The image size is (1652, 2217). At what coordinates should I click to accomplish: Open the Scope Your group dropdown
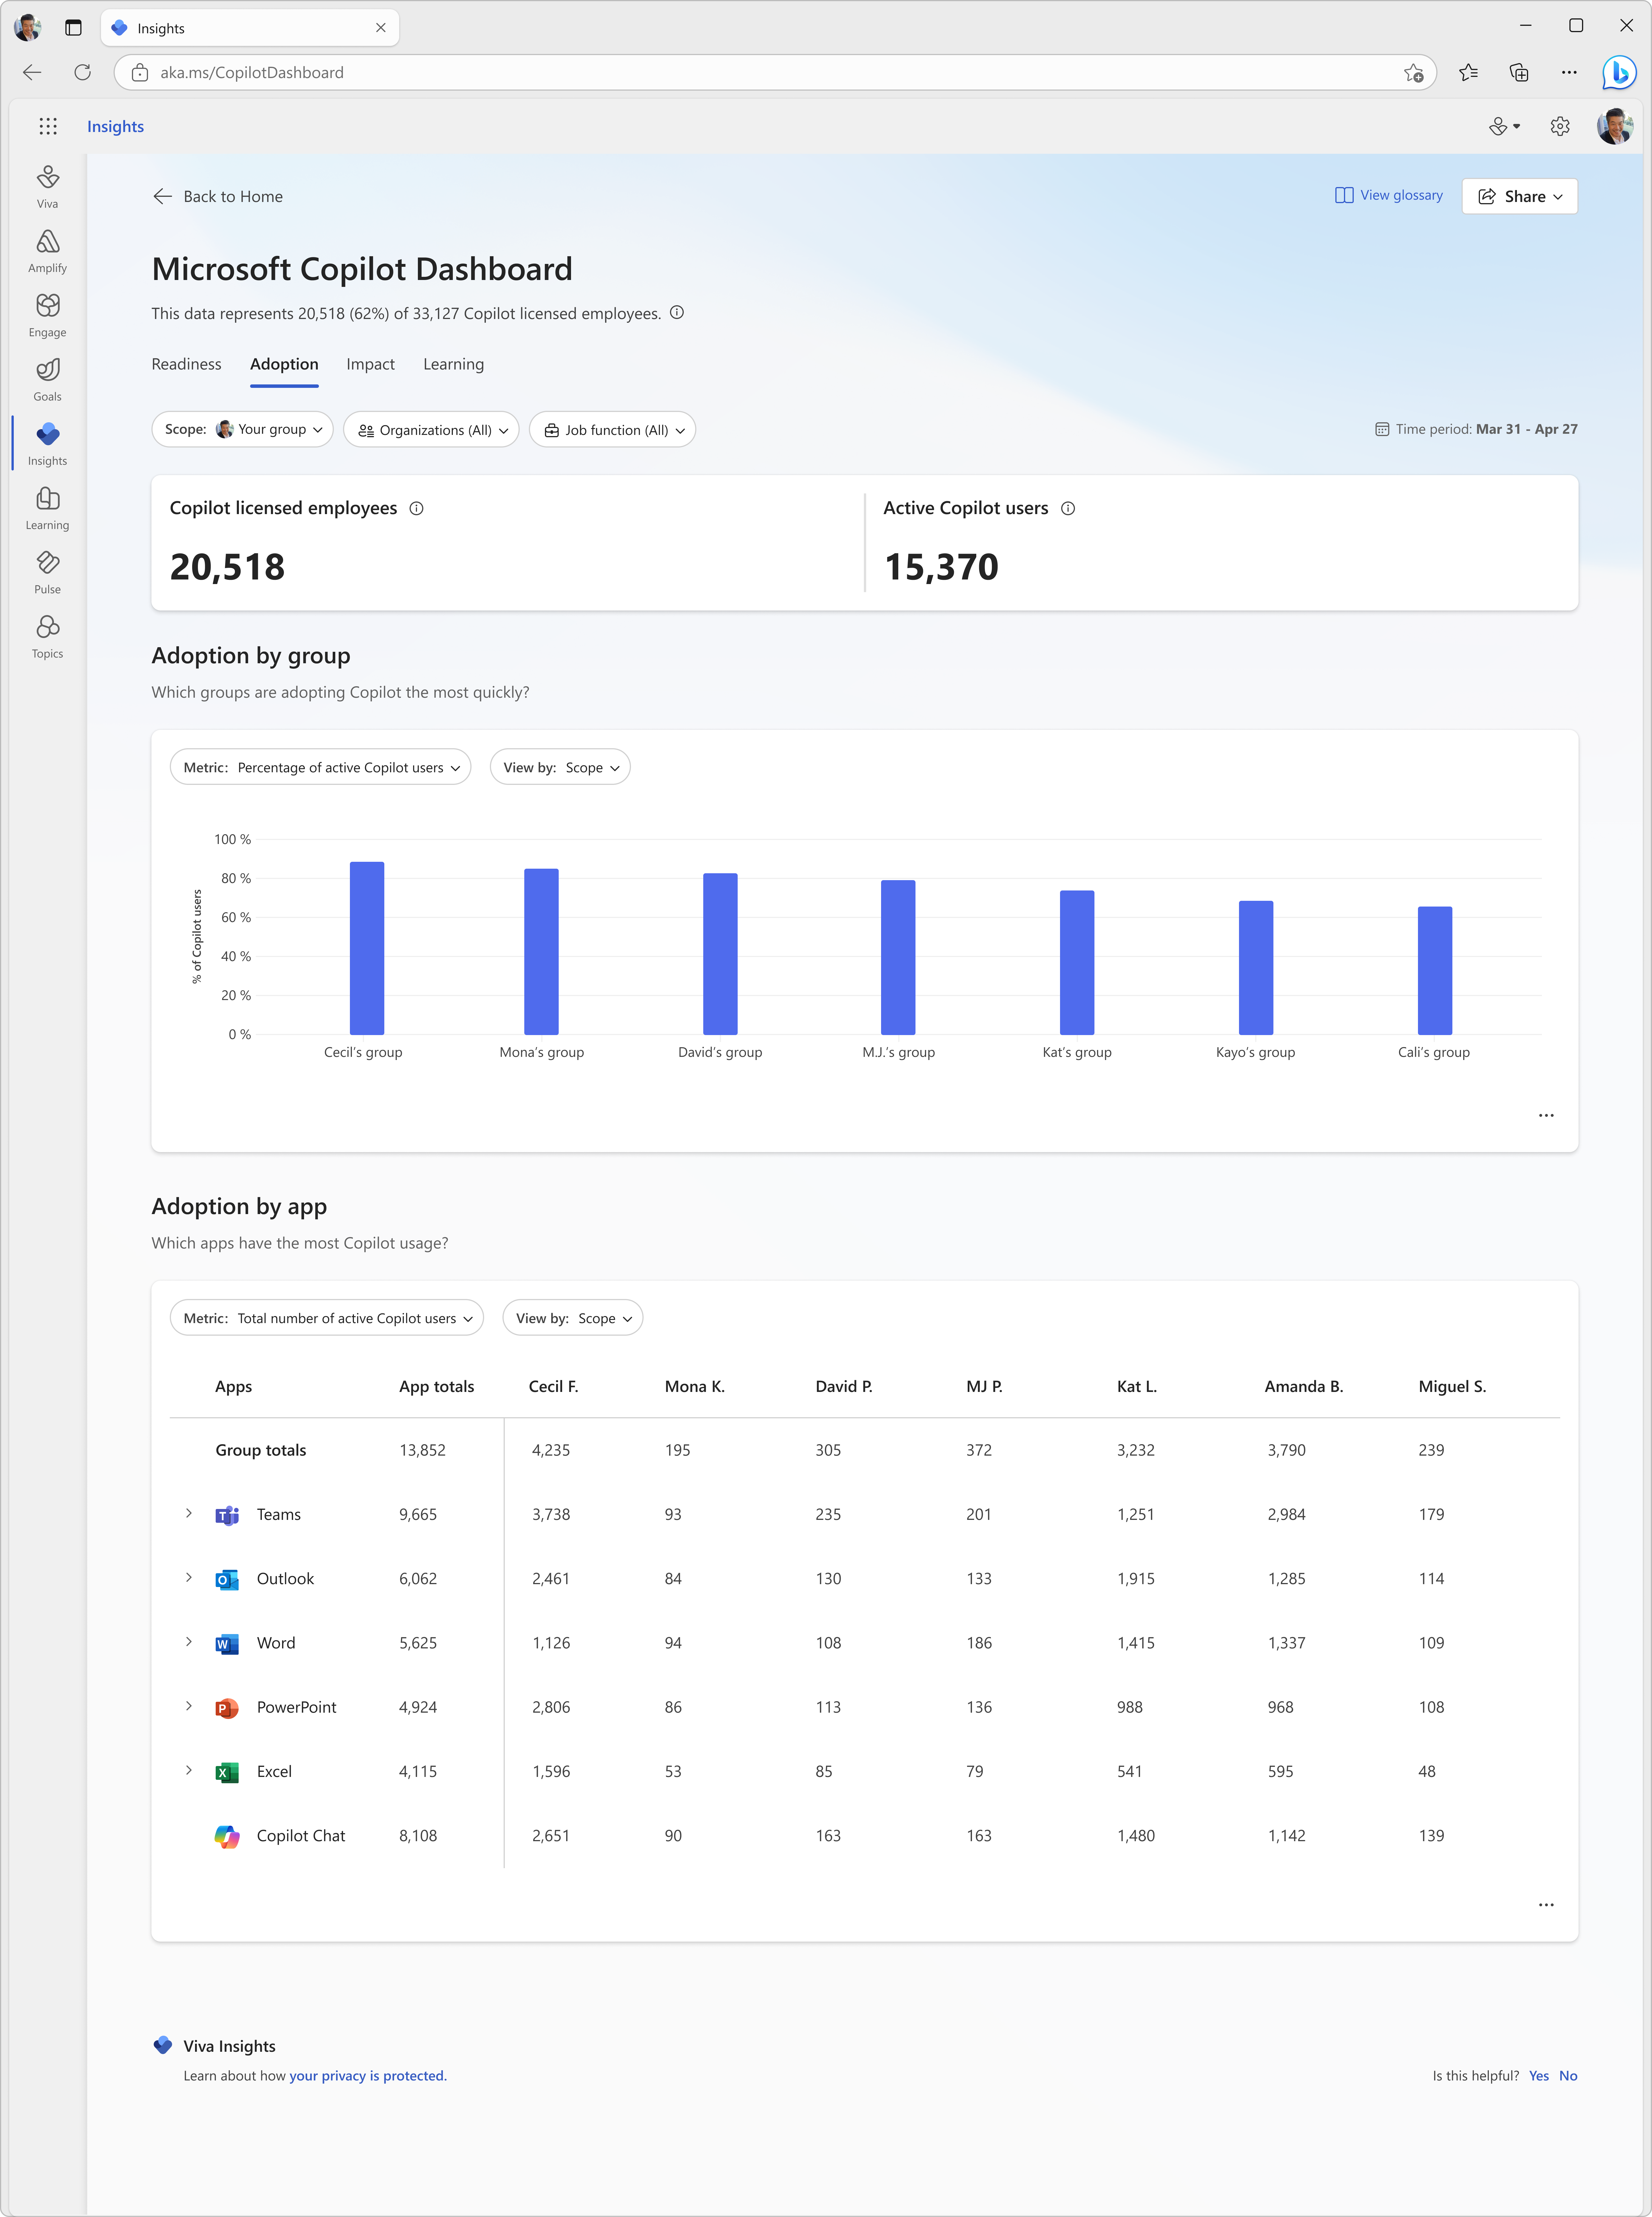click(x=242, y=429)
